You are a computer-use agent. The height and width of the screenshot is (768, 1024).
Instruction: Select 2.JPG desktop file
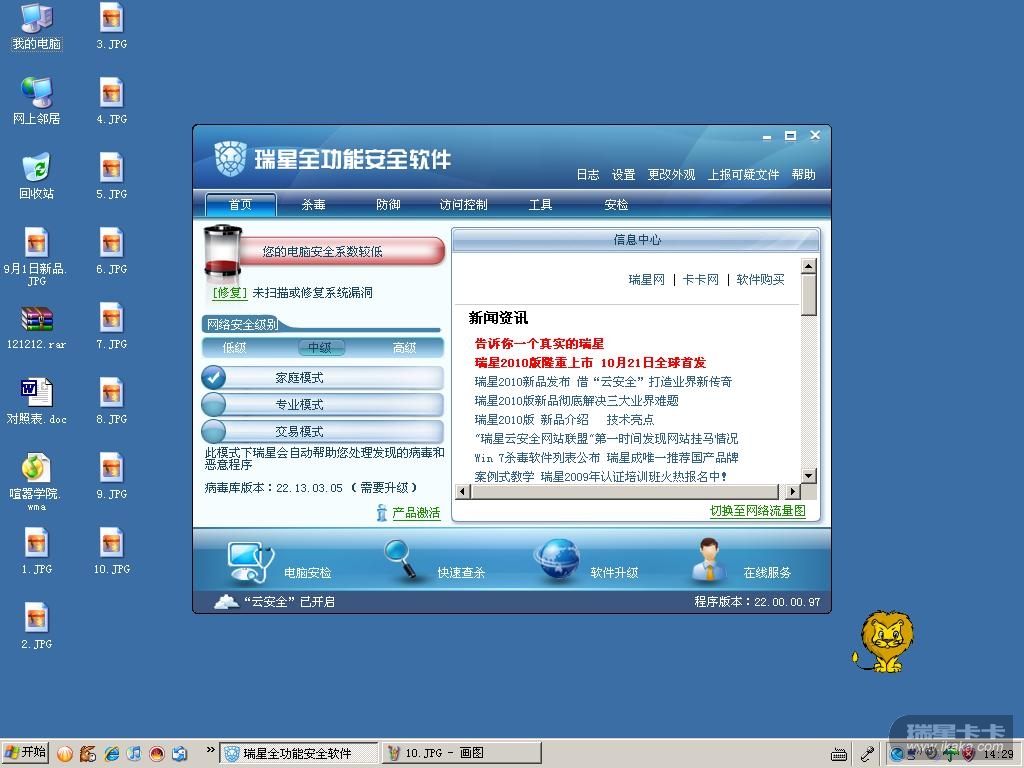click(37, 627)
